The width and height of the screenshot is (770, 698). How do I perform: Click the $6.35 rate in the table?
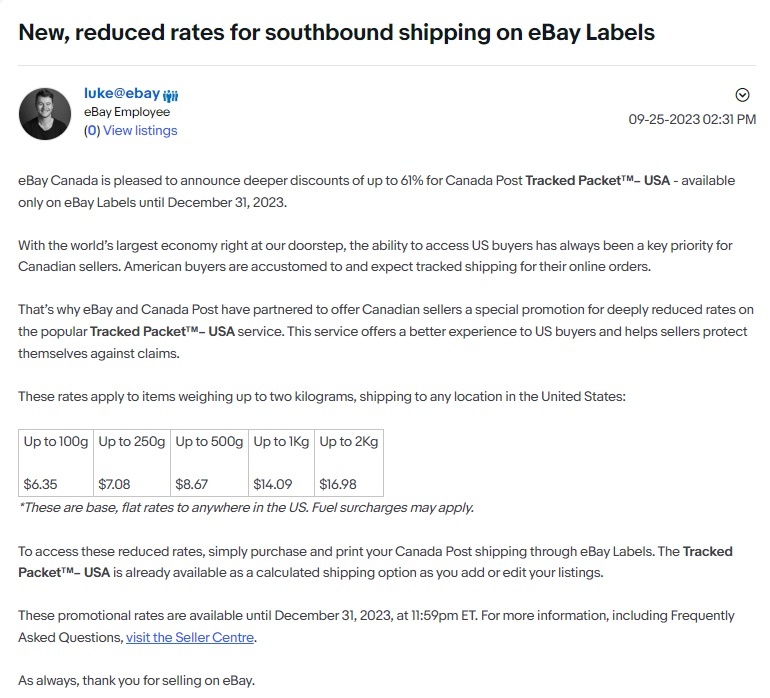[x=40, y=484]
